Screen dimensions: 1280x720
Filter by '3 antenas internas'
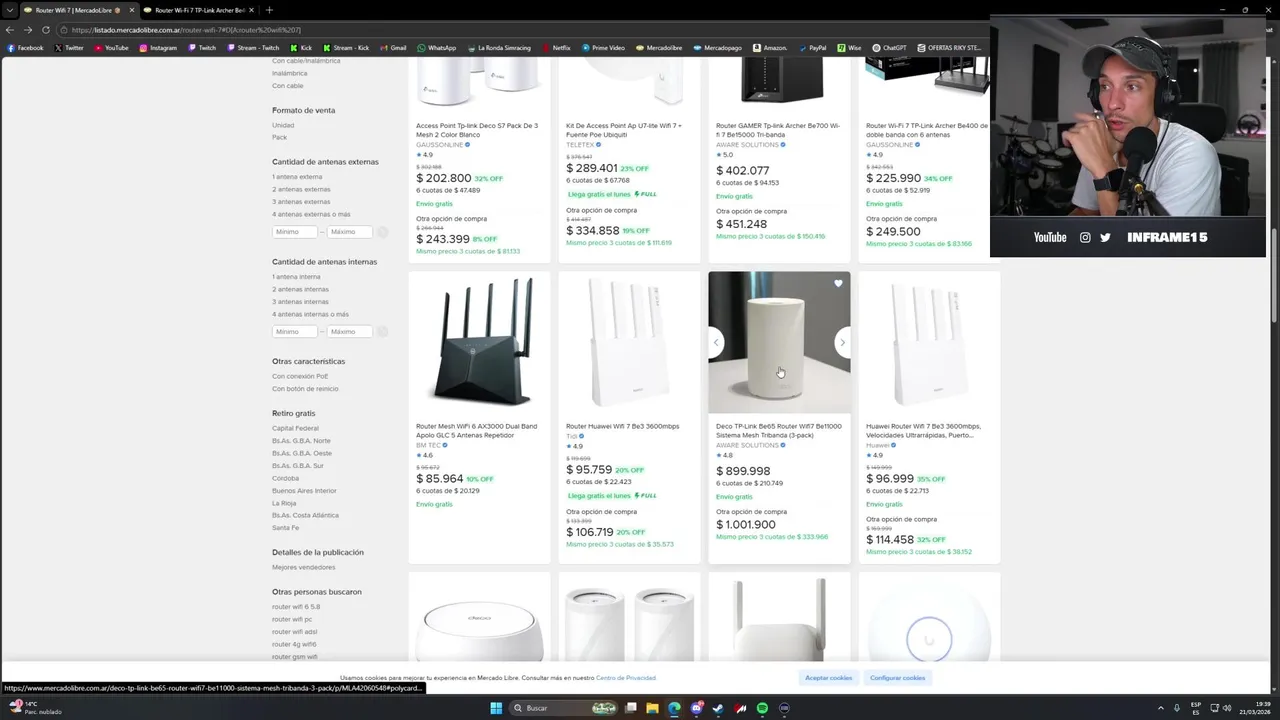click(300, 302)
